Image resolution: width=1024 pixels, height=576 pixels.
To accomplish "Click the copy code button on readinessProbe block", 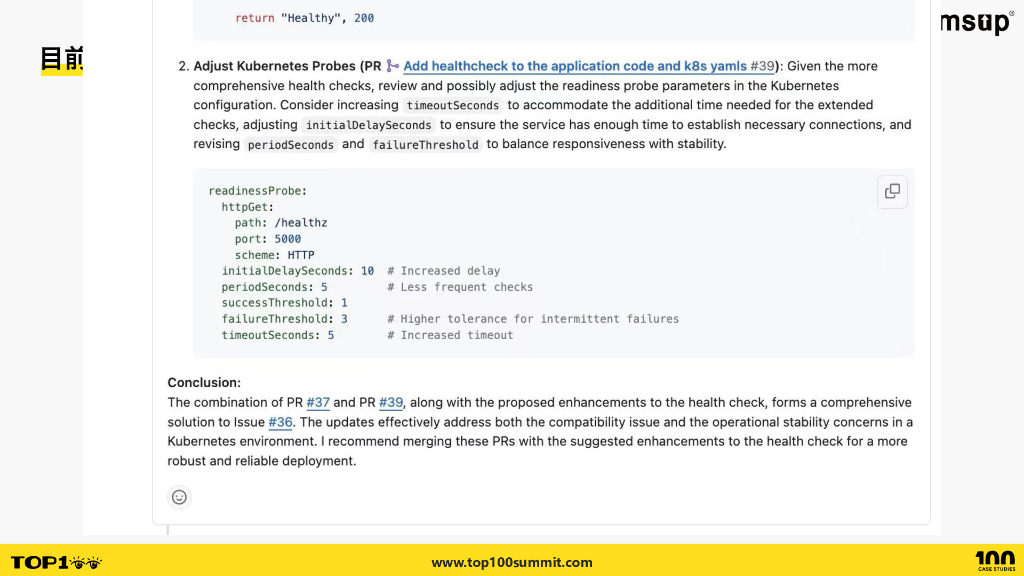I will tap(892, 191).
